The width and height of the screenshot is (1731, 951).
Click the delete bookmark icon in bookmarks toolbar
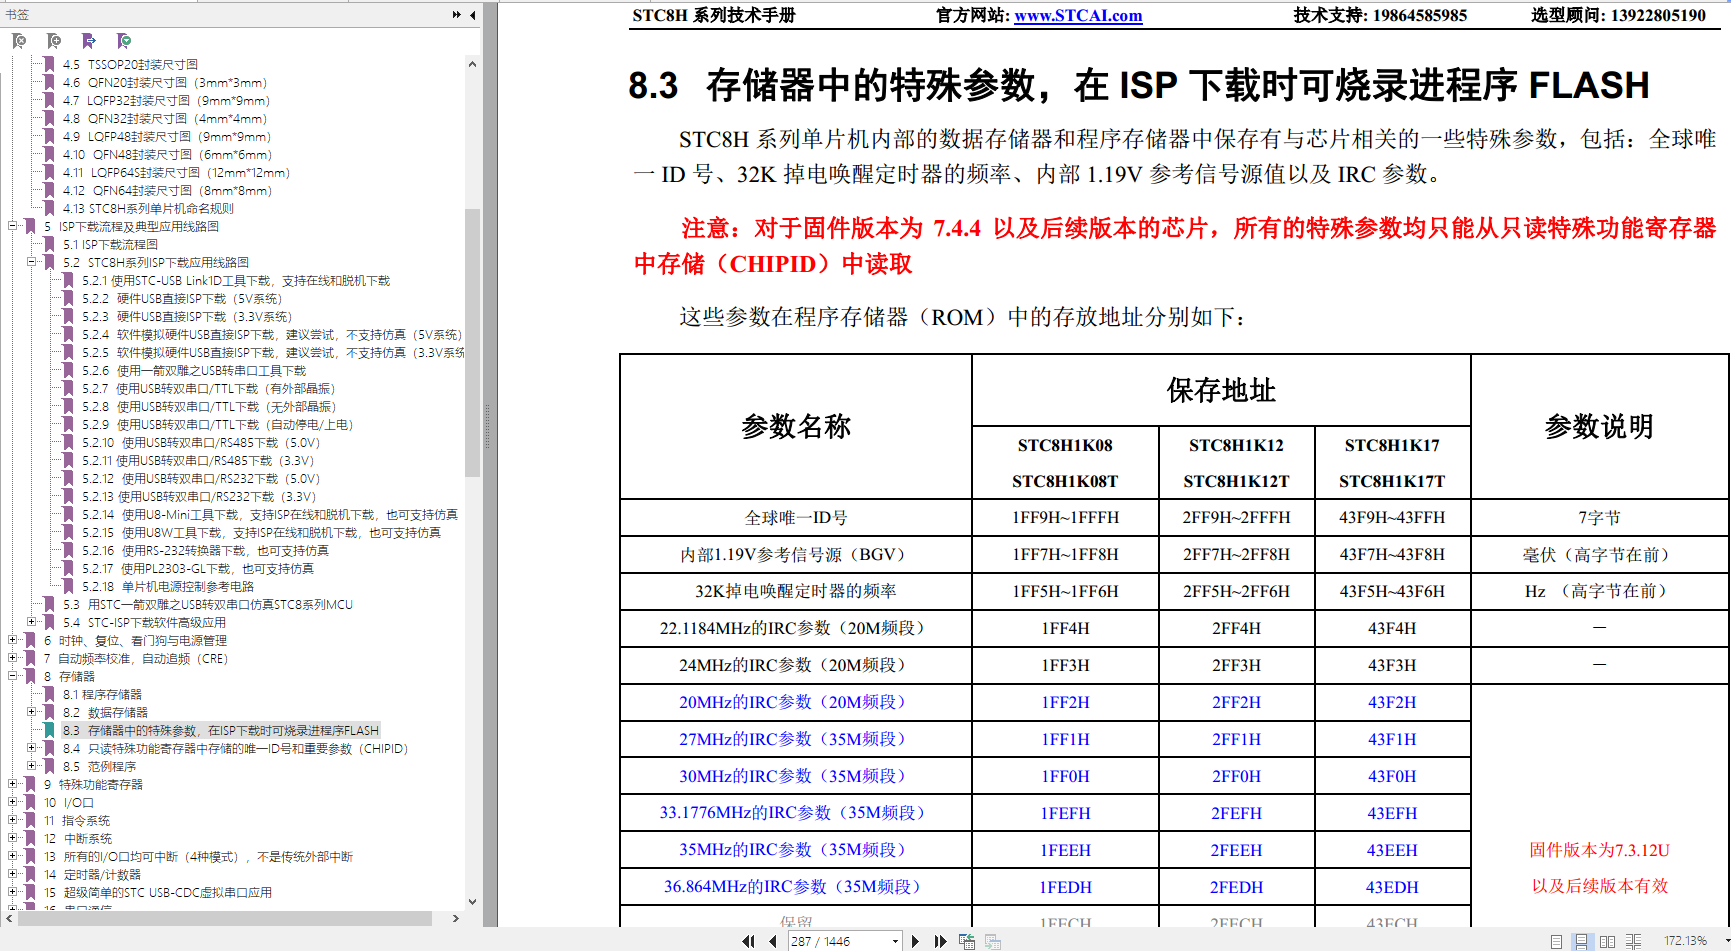tap(19, 41)
